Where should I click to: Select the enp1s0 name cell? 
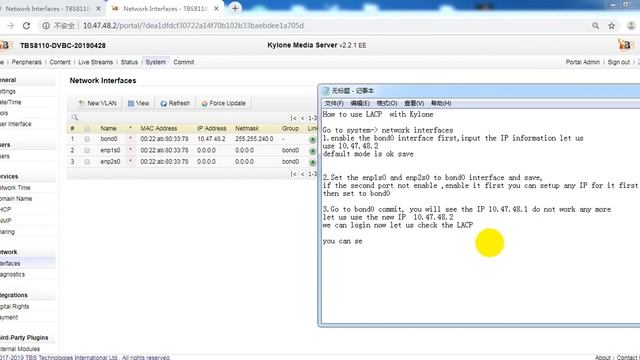(110, 151)
